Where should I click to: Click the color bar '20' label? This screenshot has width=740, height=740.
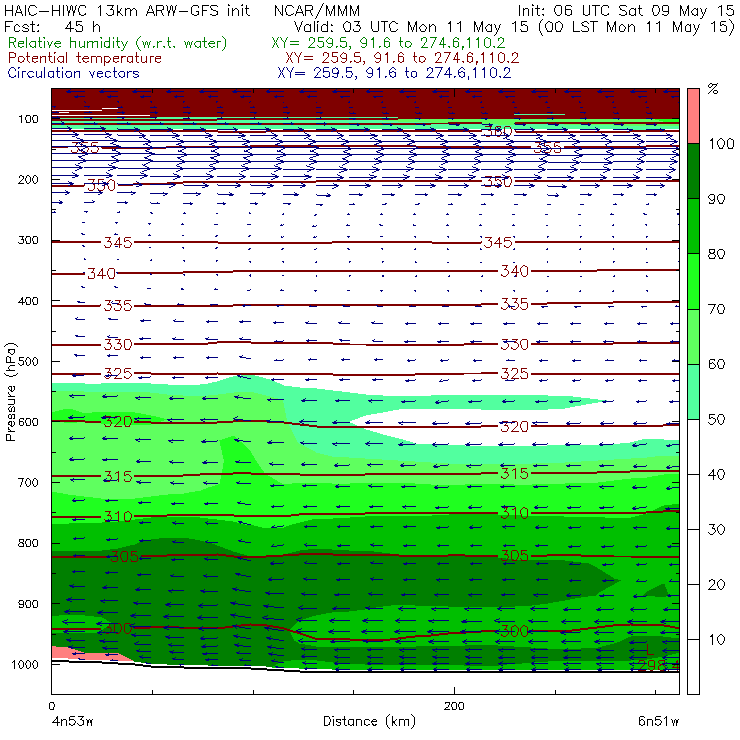pos(717,585)
